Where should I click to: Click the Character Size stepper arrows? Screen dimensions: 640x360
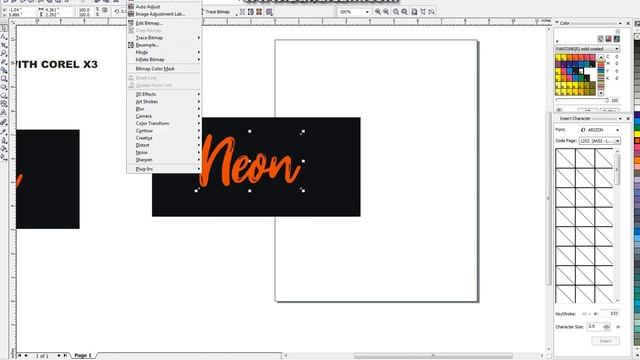tap(607, 327)
